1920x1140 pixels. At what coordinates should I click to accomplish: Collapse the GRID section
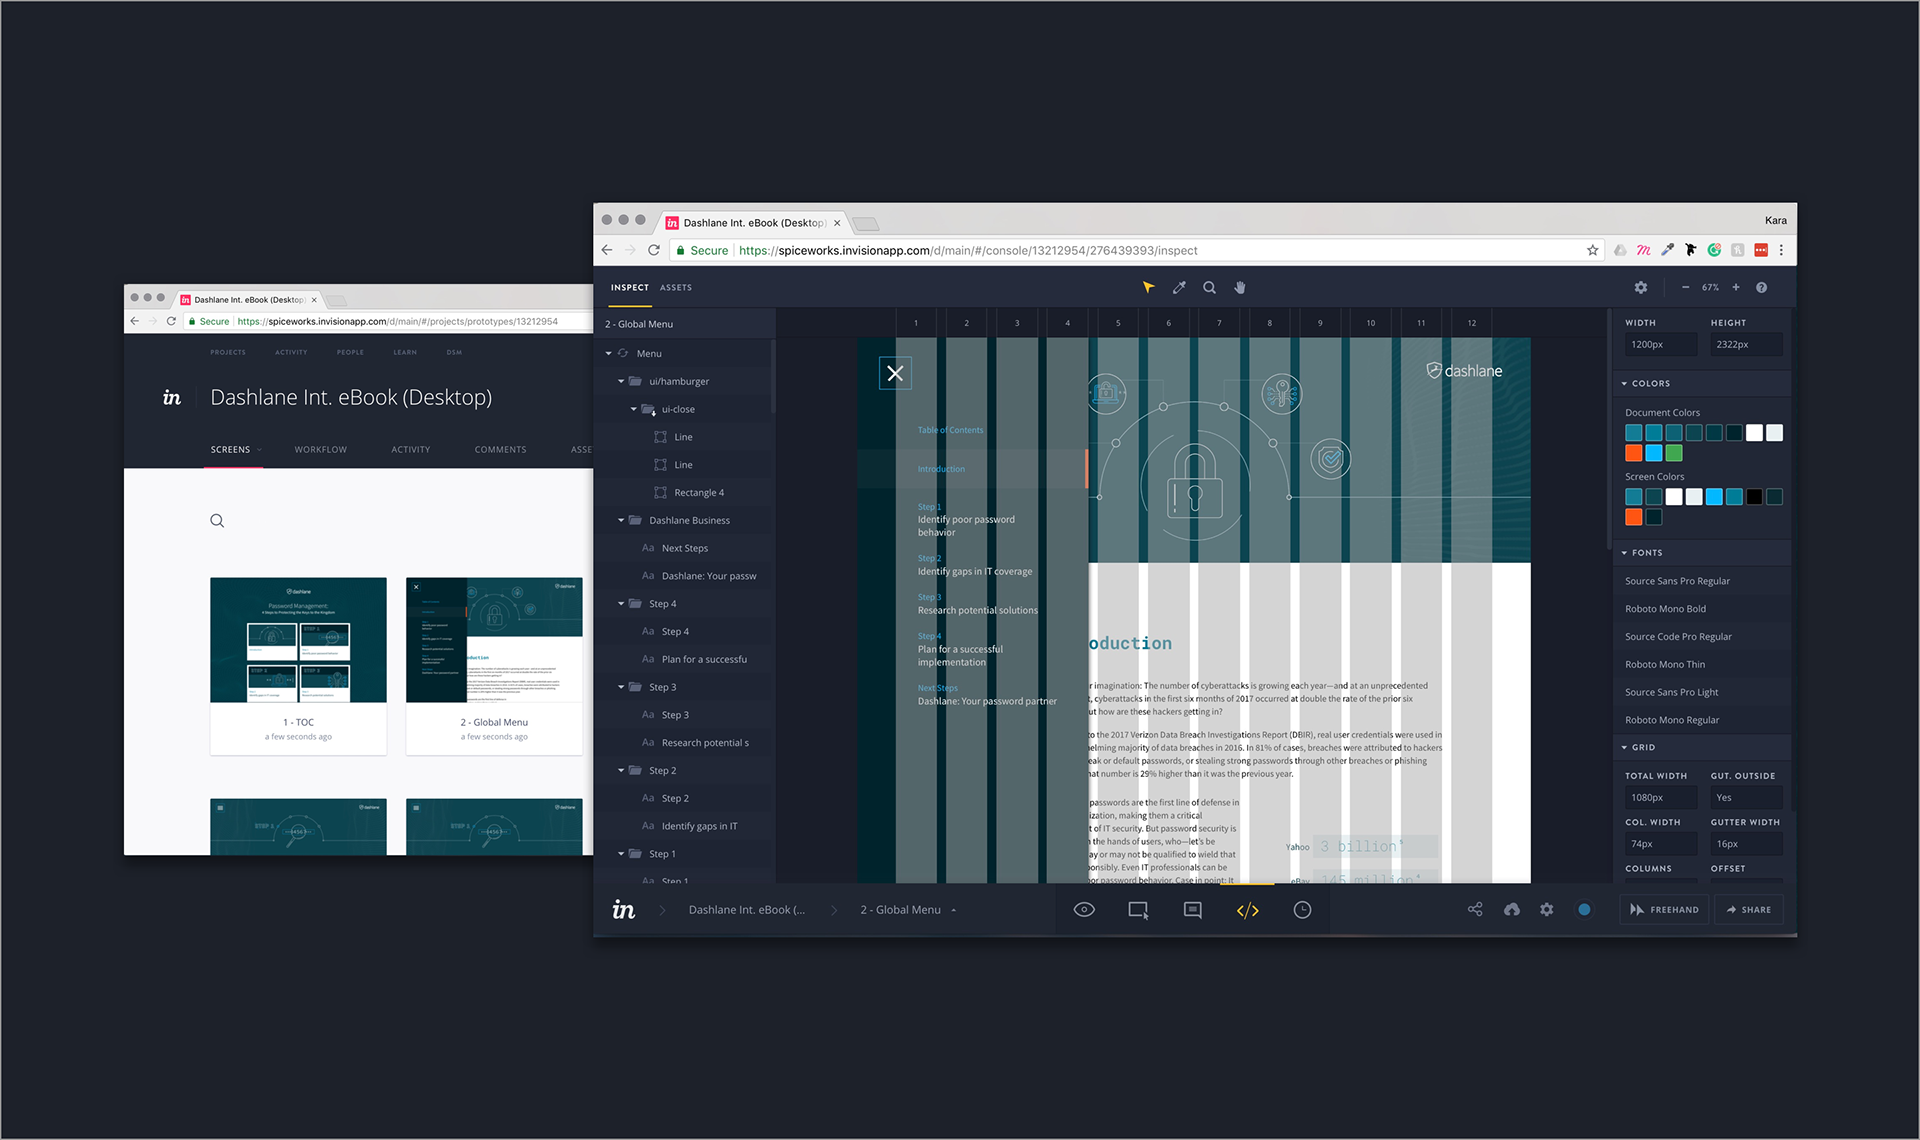[1624, 747]
